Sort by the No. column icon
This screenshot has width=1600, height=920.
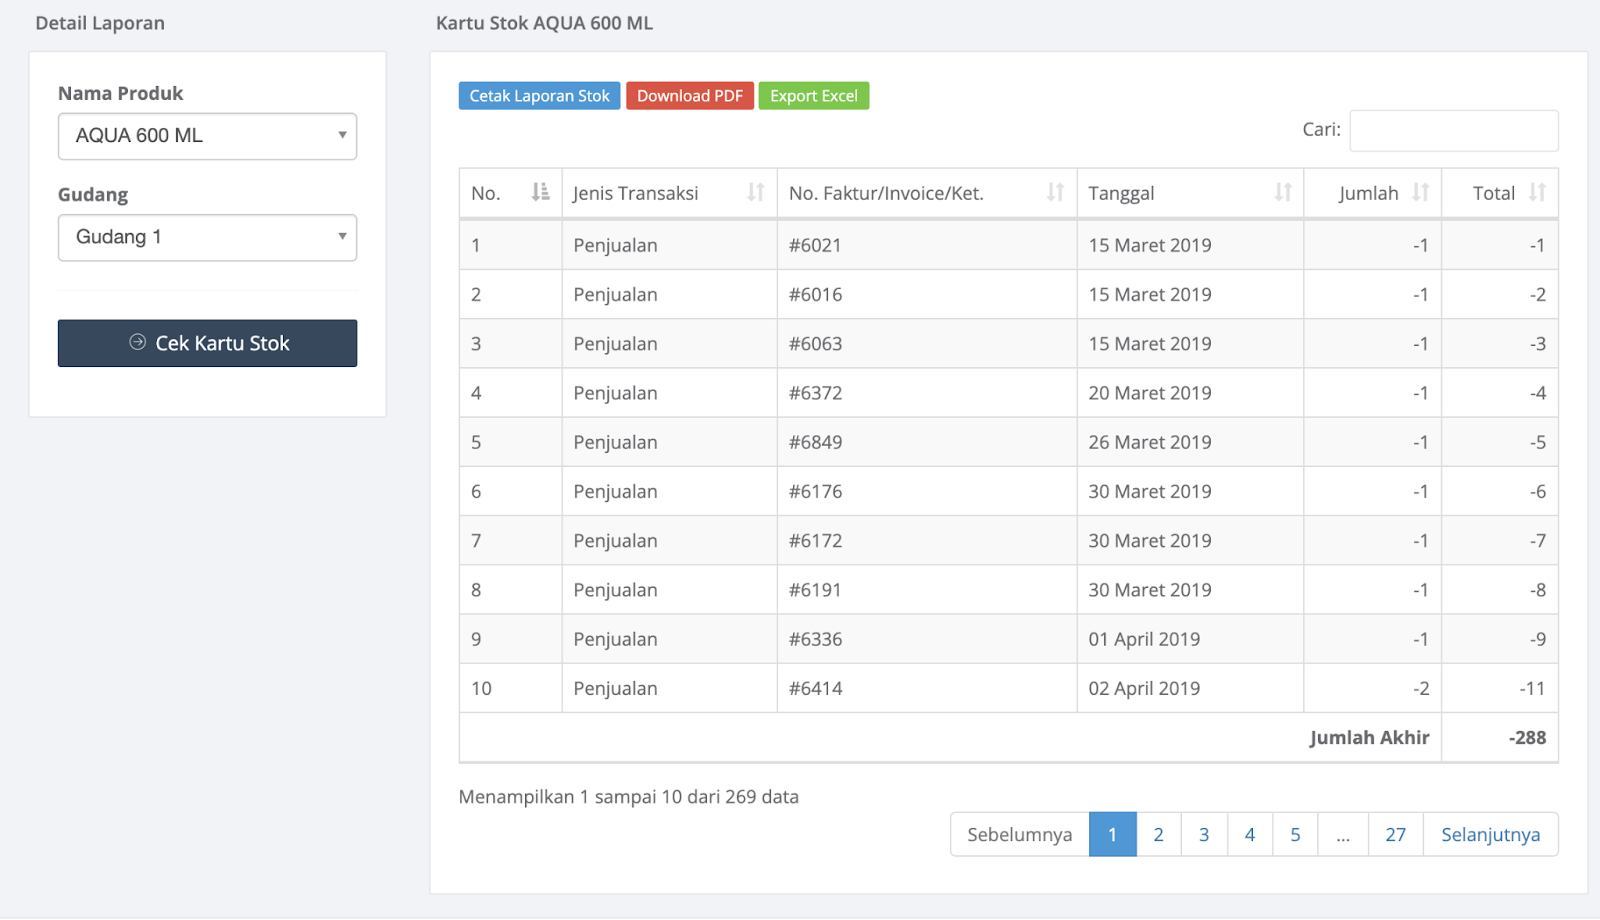540,192
